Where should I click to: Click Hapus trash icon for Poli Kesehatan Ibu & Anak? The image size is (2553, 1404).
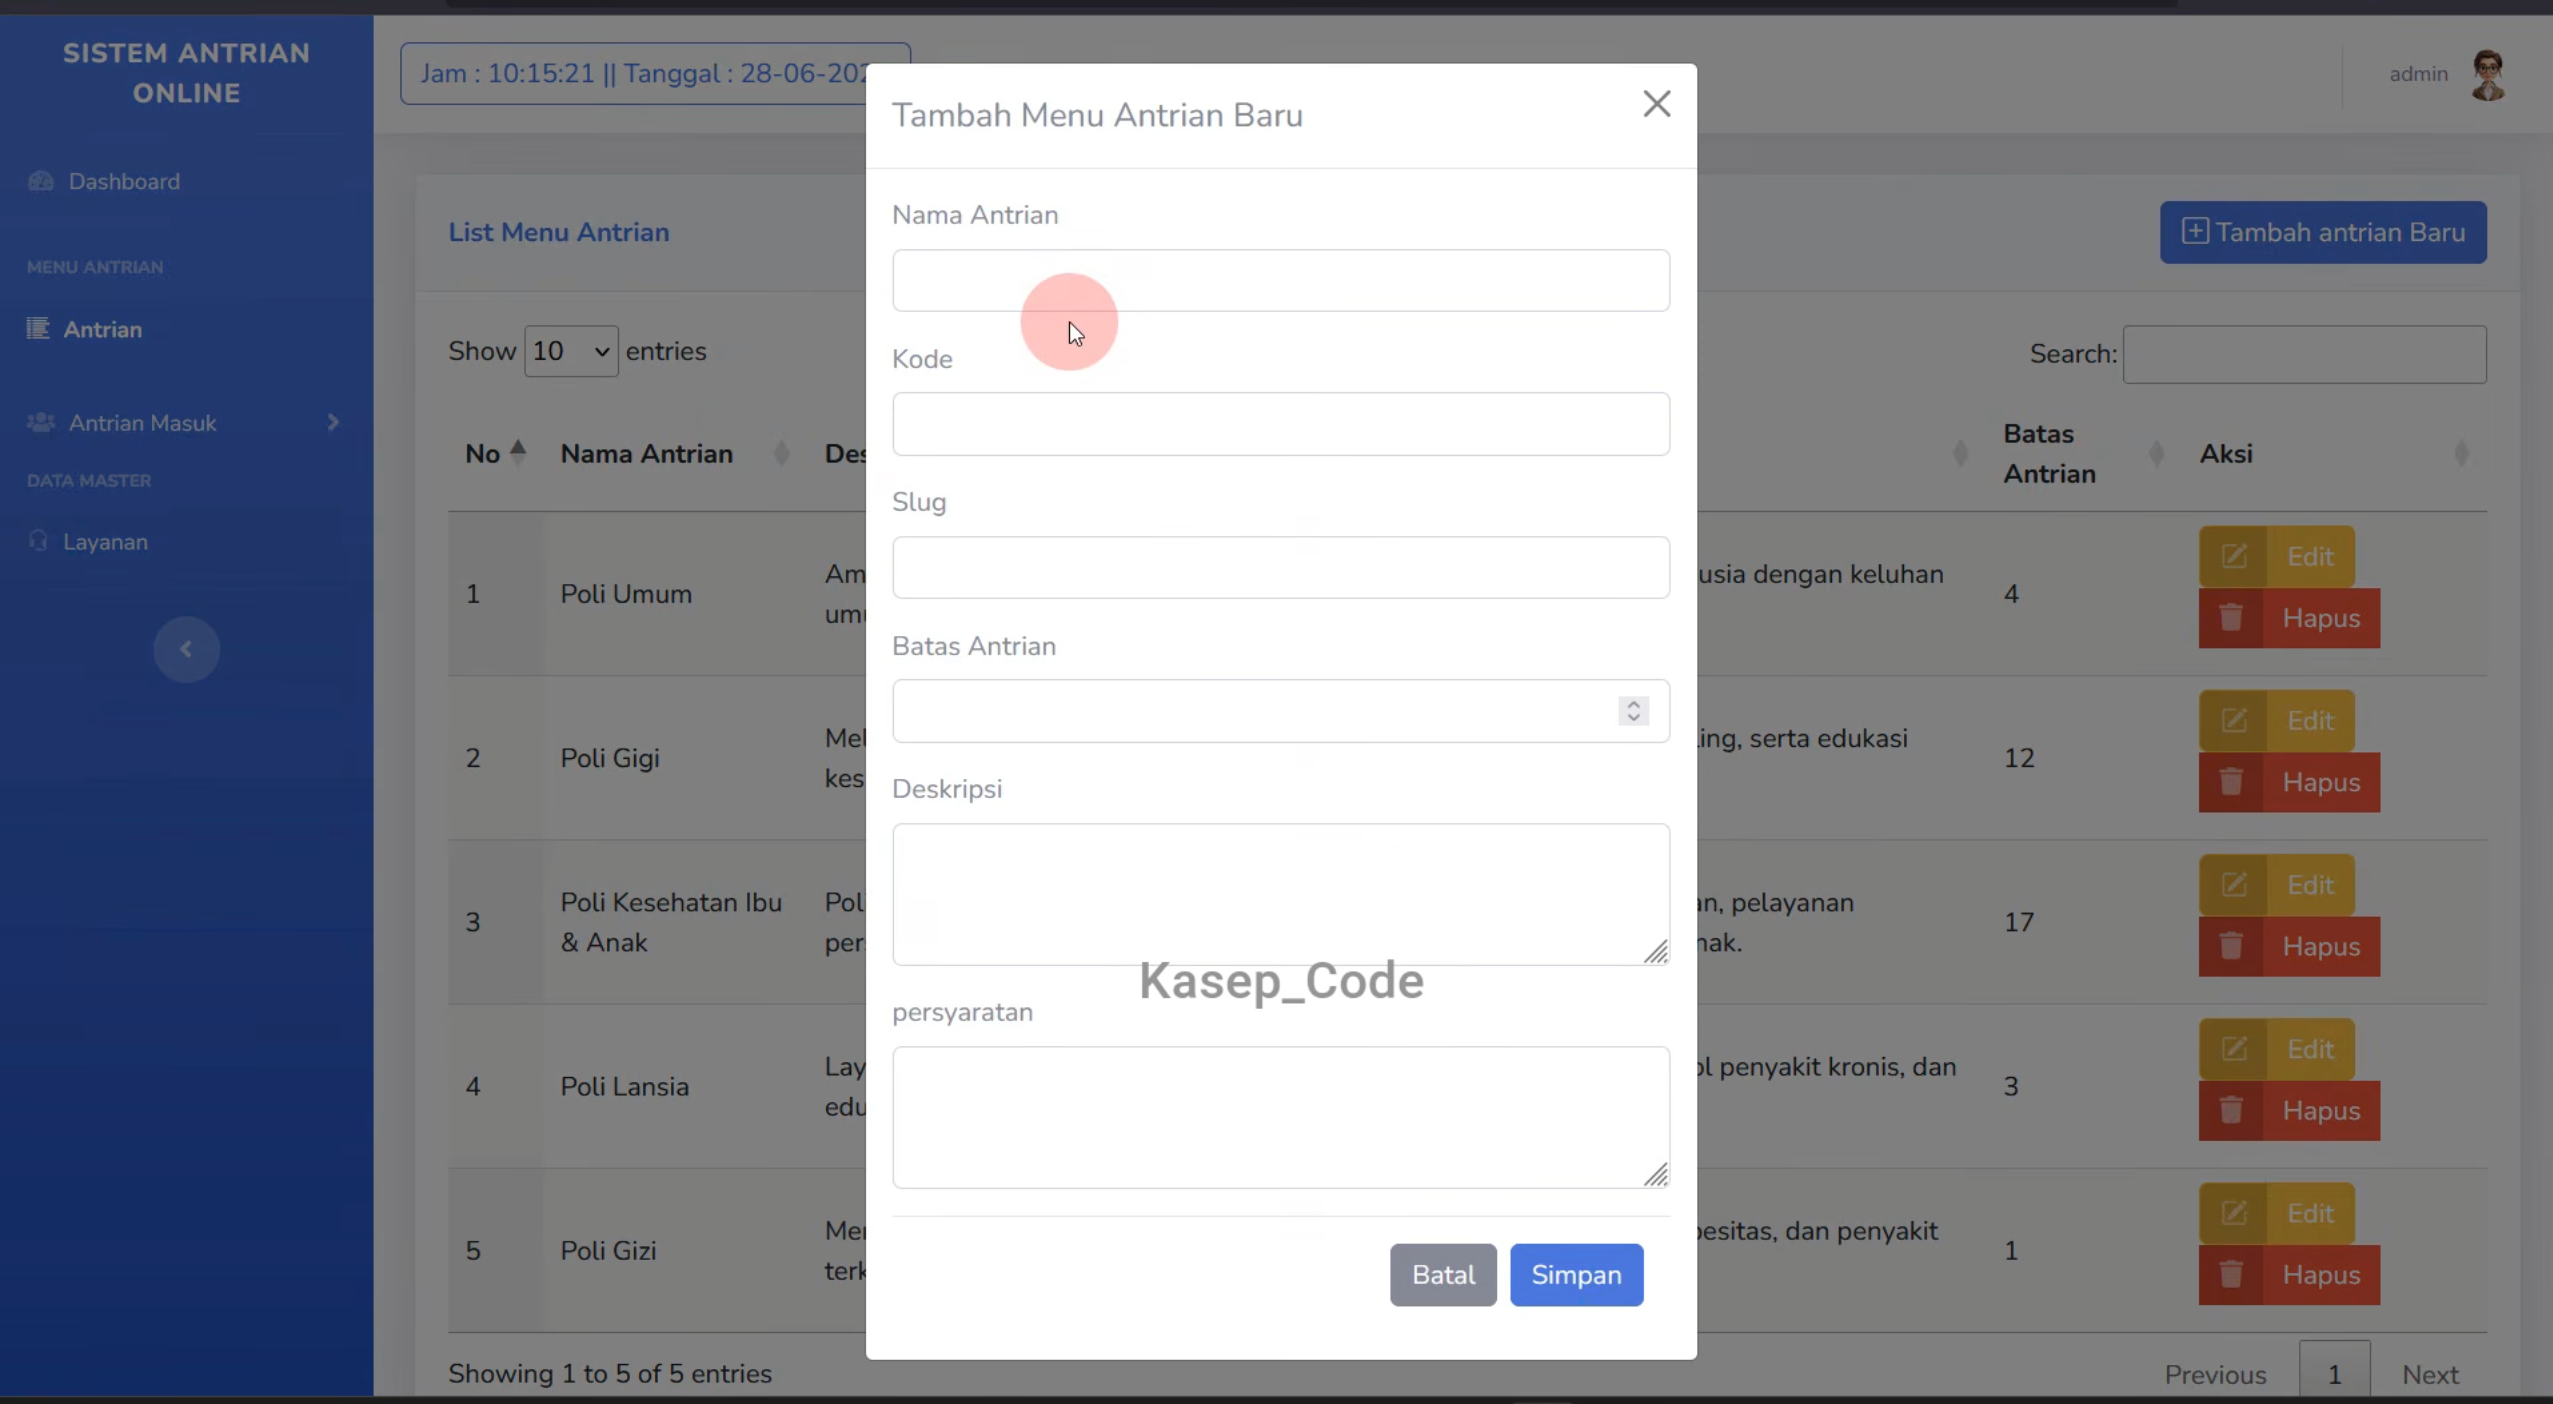2230,946
